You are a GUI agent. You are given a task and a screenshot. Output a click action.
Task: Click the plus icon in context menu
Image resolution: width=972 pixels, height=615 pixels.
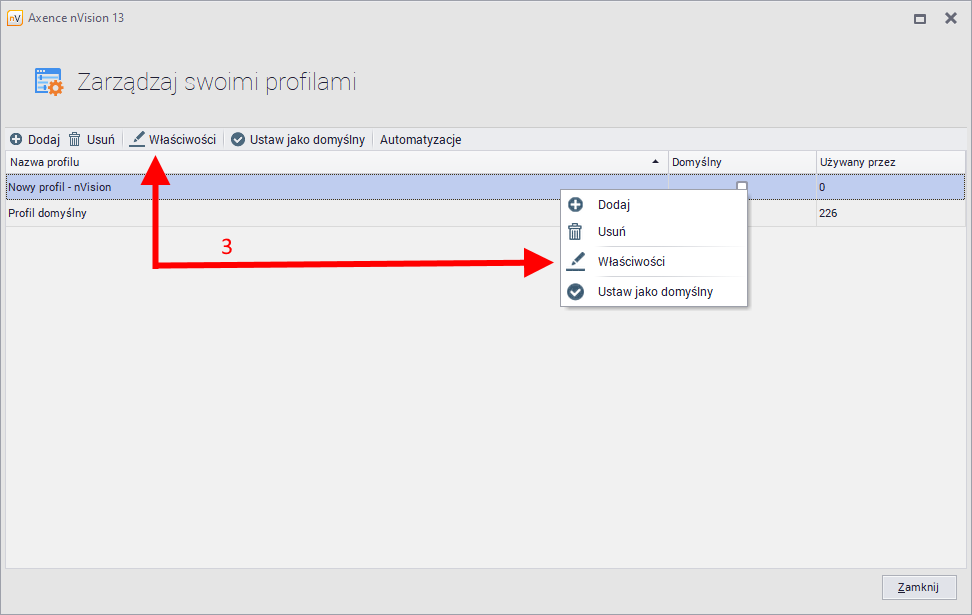[575, 205]
